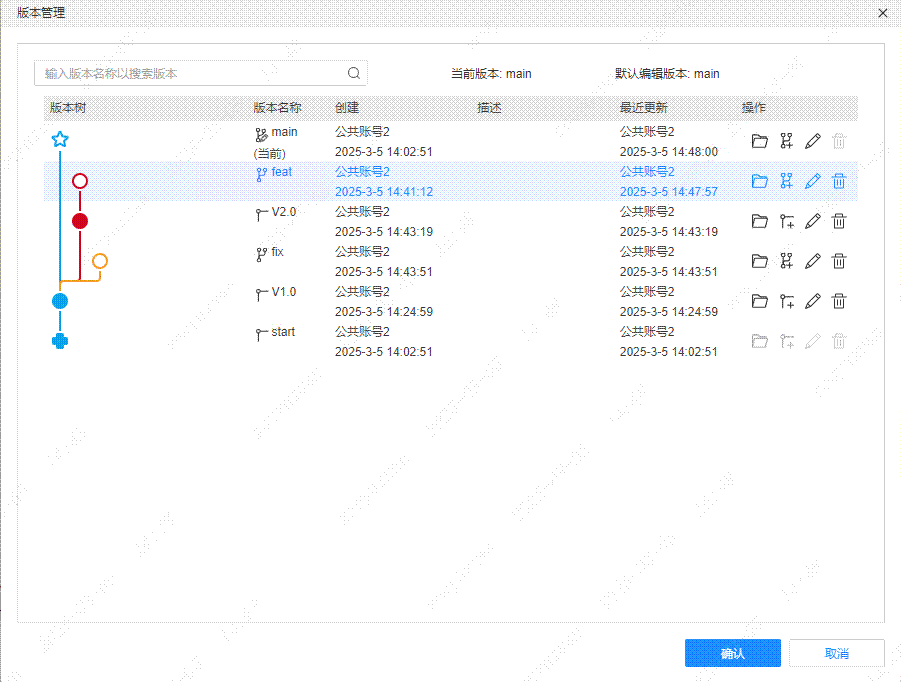
Task: Open the folder icon for the fix version
Action: click(759, 261)
